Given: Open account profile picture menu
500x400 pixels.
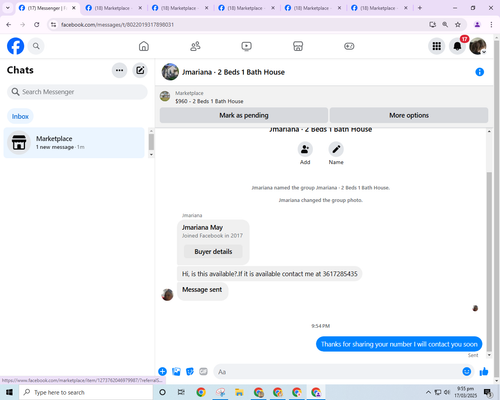Looking at the screenshot, I should point(478,46).
